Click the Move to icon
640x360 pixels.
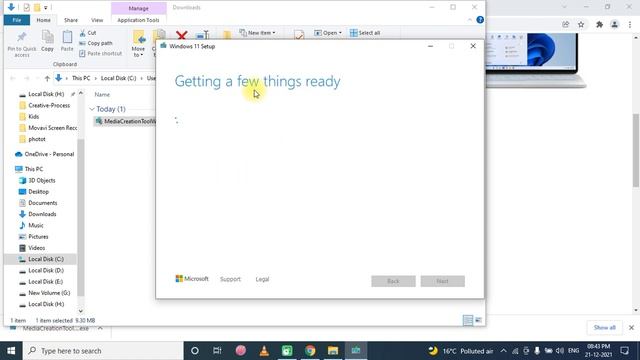point(139,38)
